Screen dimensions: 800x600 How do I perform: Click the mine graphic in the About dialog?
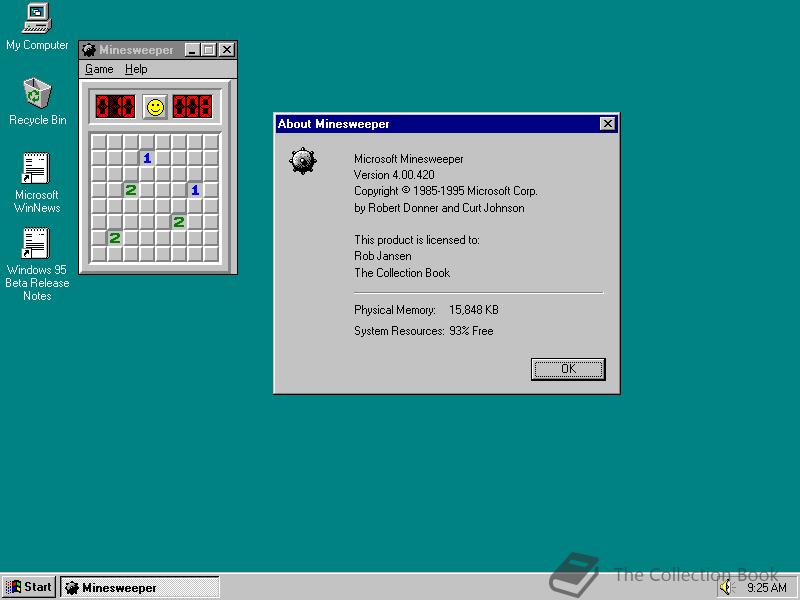(302, 160)
